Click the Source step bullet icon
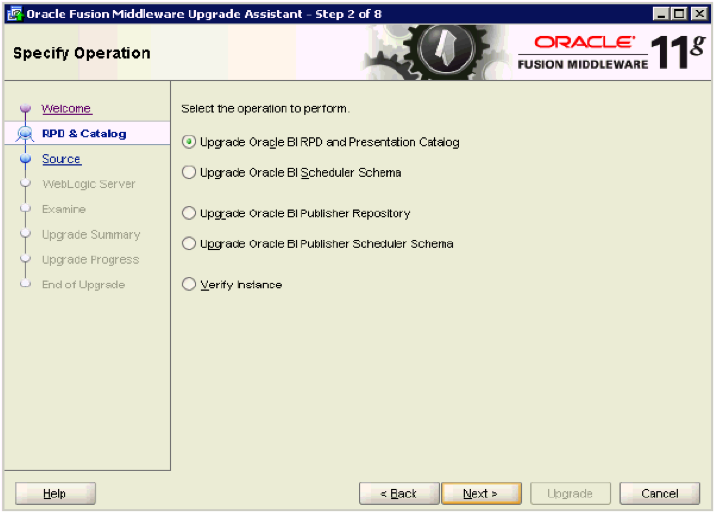Screen dimensions: 714x513 tap(26, 158)
